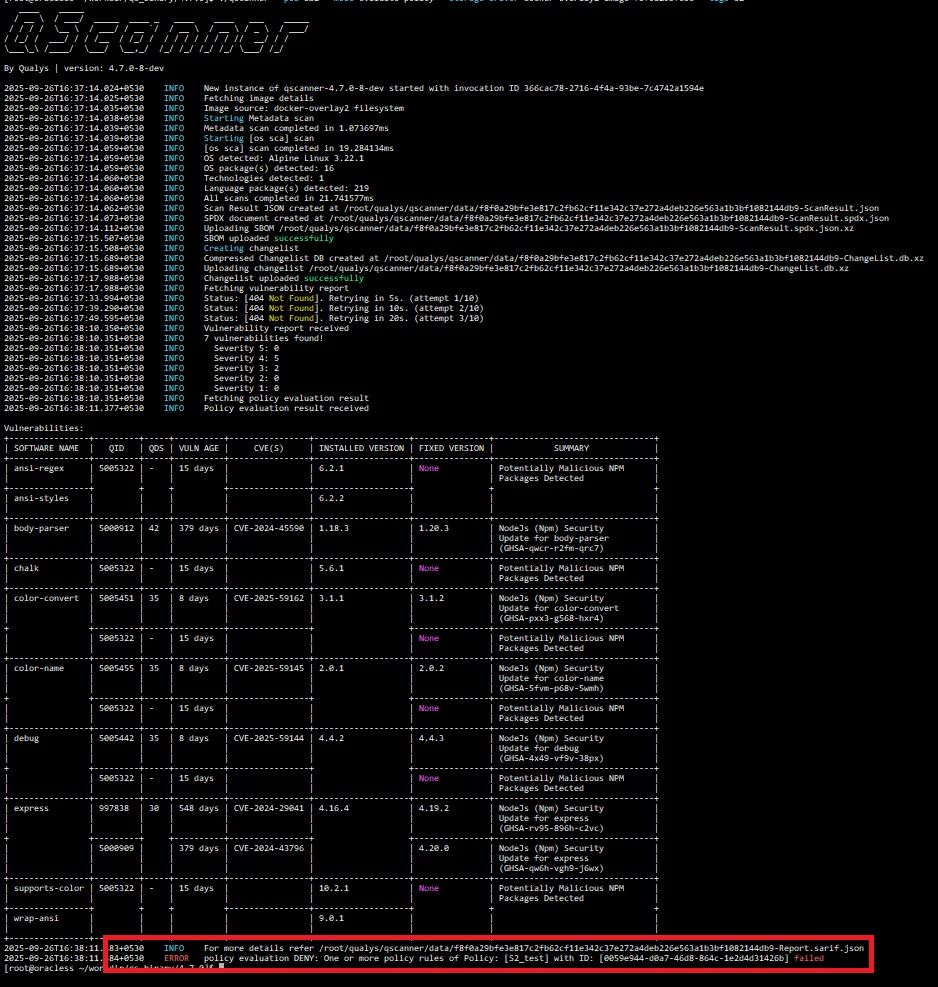Click the 'chalk' software name cell
The image size is (938, 987).
point(26,568)
